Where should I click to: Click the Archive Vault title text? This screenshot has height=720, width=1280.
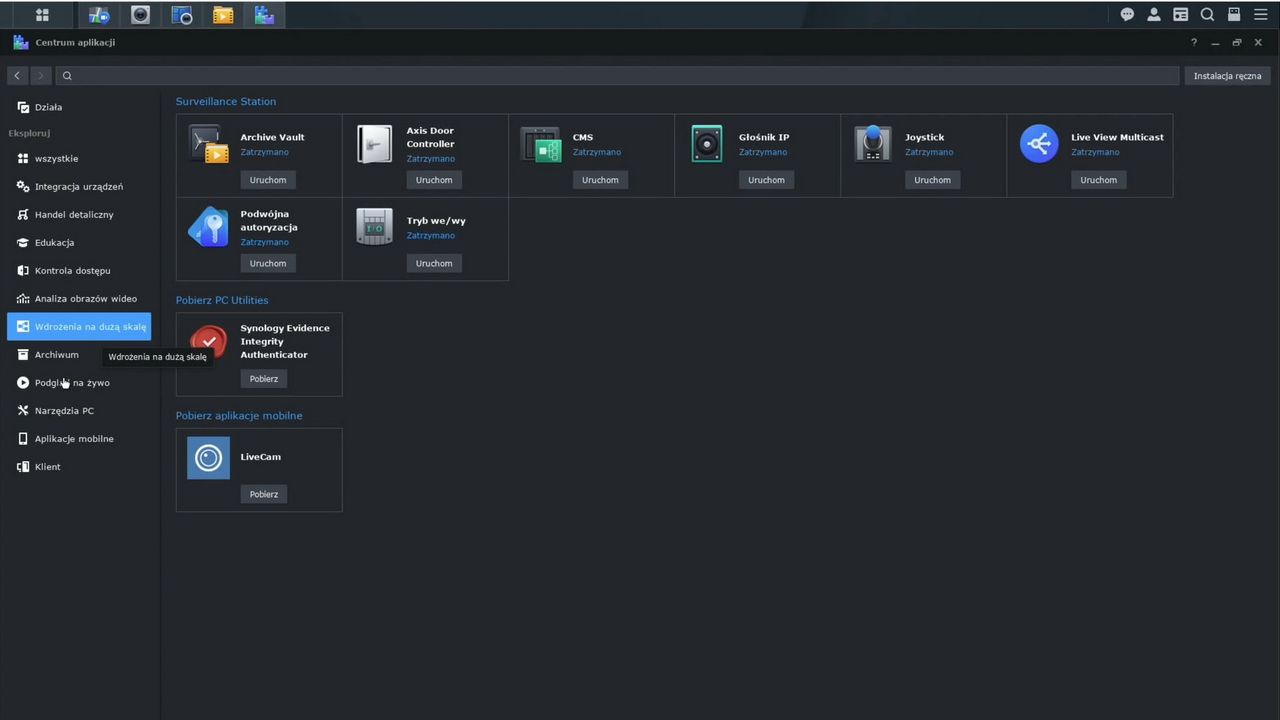point(272,137)
